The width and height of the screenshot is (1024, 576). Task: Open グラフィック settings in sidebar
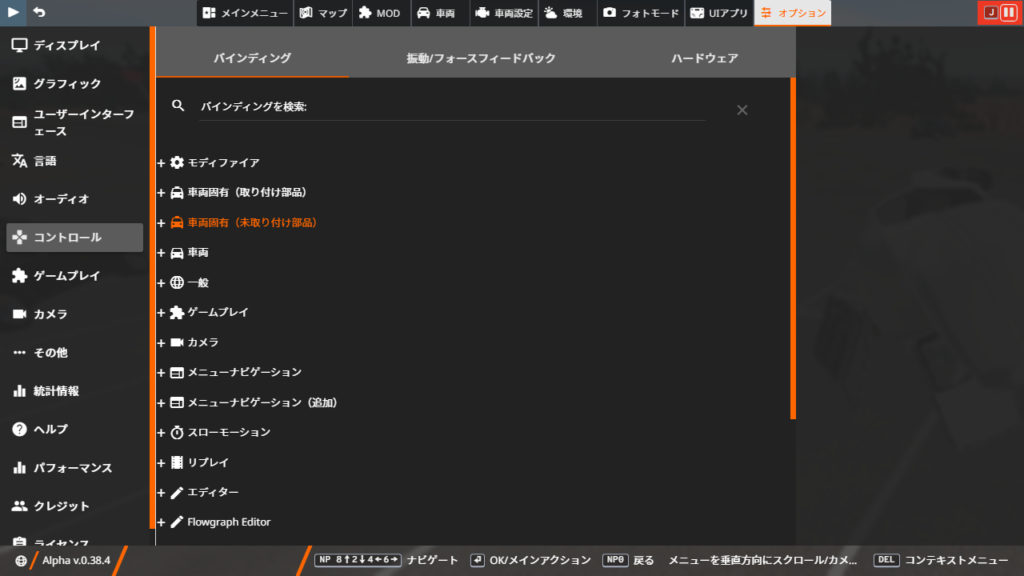click(67, 84)
